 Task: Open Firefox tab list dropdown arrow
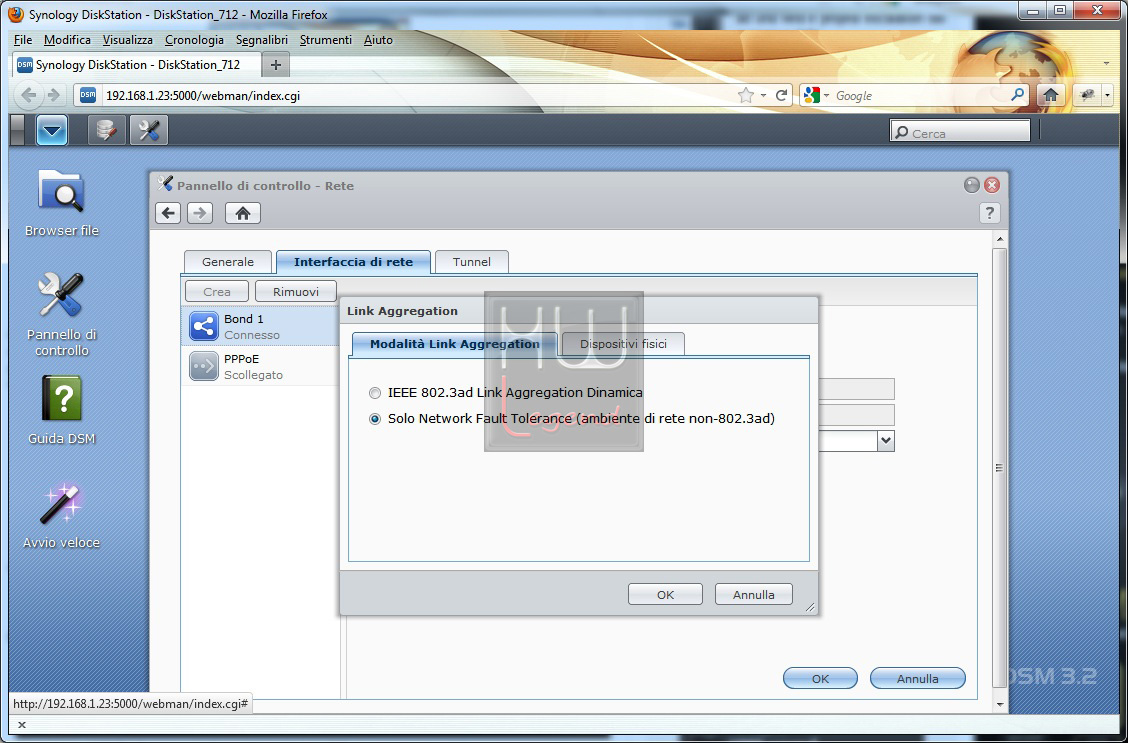pos(1106,64)
